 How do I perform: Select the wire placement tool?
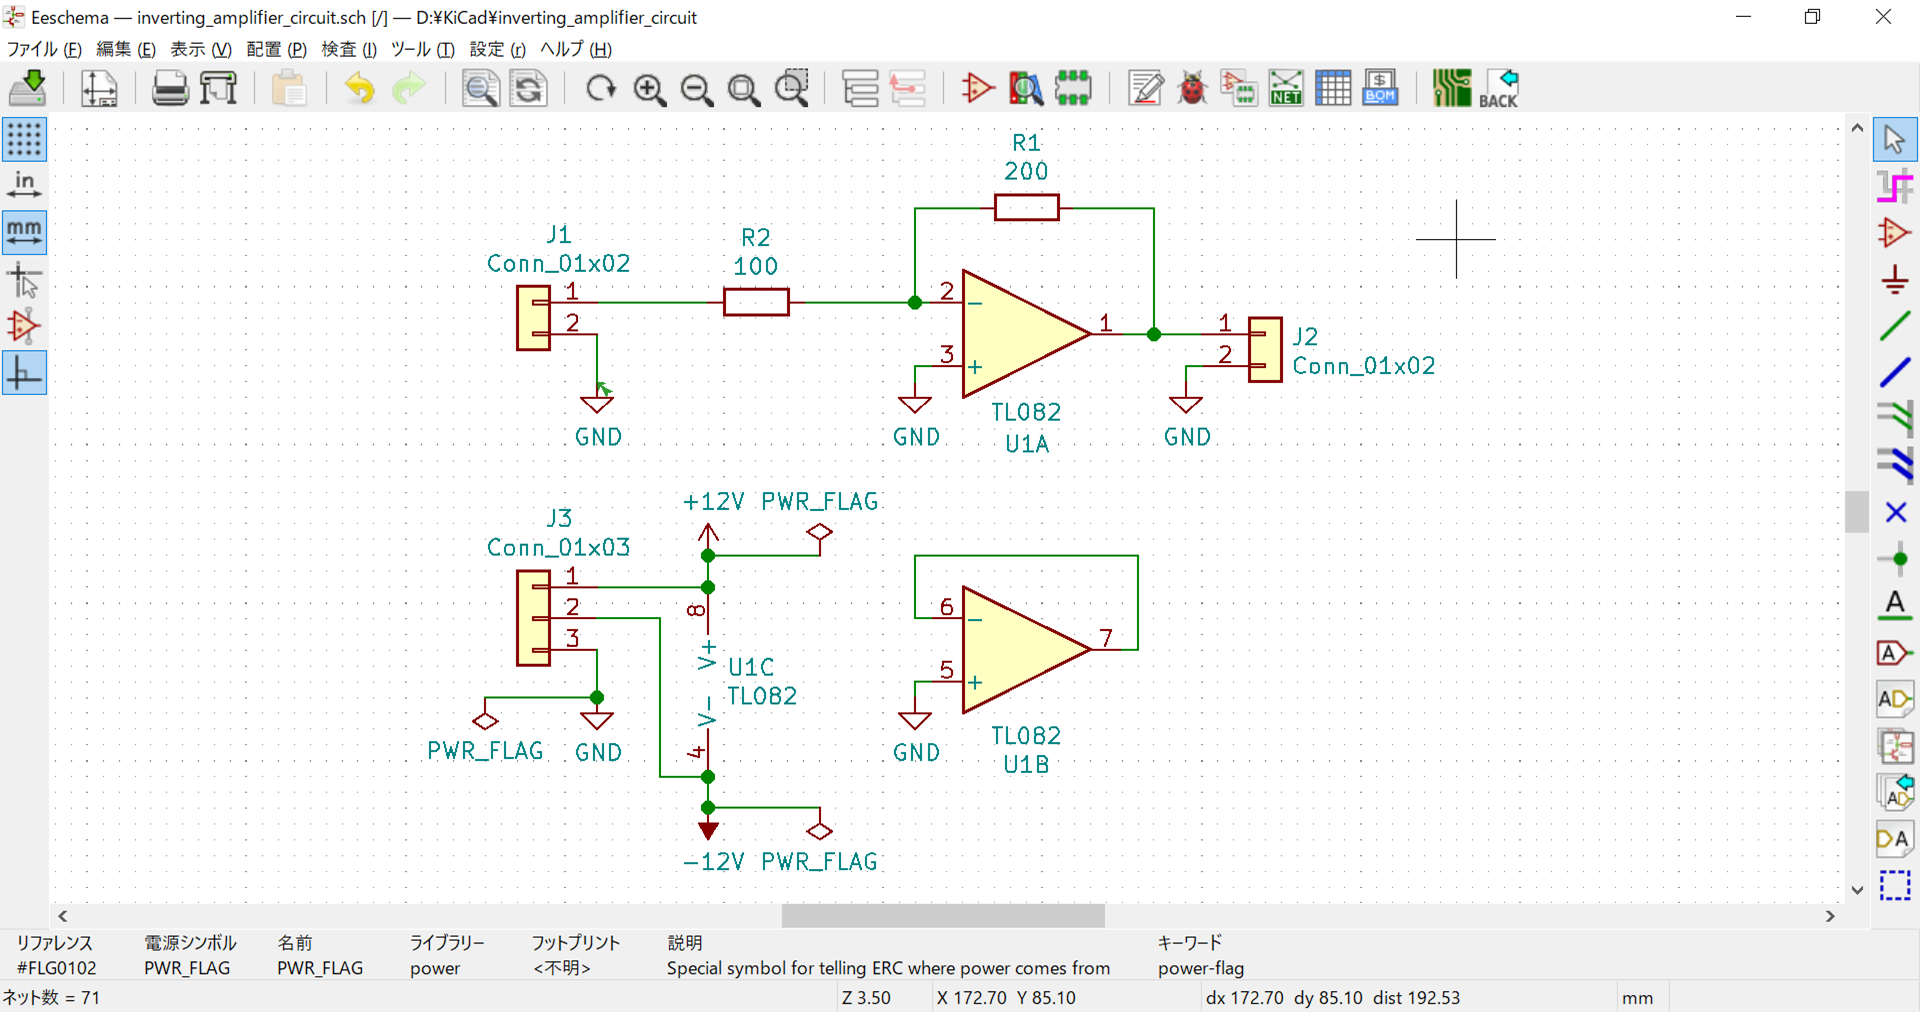1894,326
